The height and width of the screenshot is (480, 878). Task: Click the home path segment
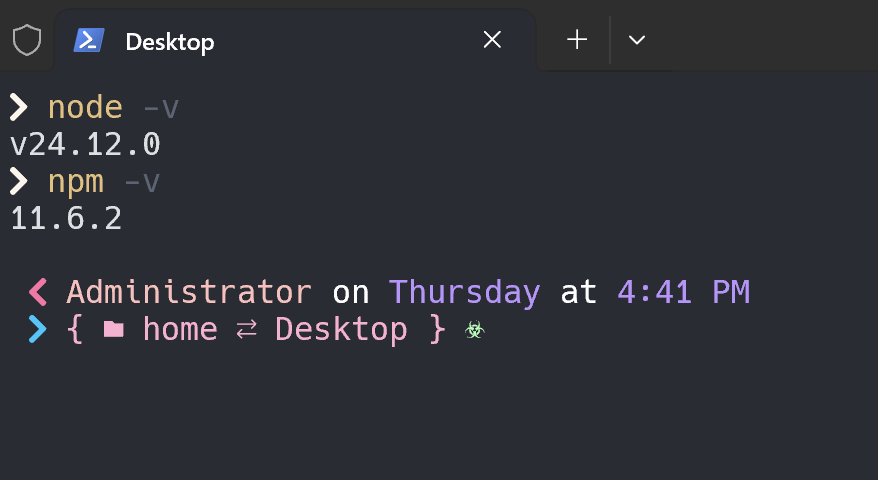[x=180, y=329]
